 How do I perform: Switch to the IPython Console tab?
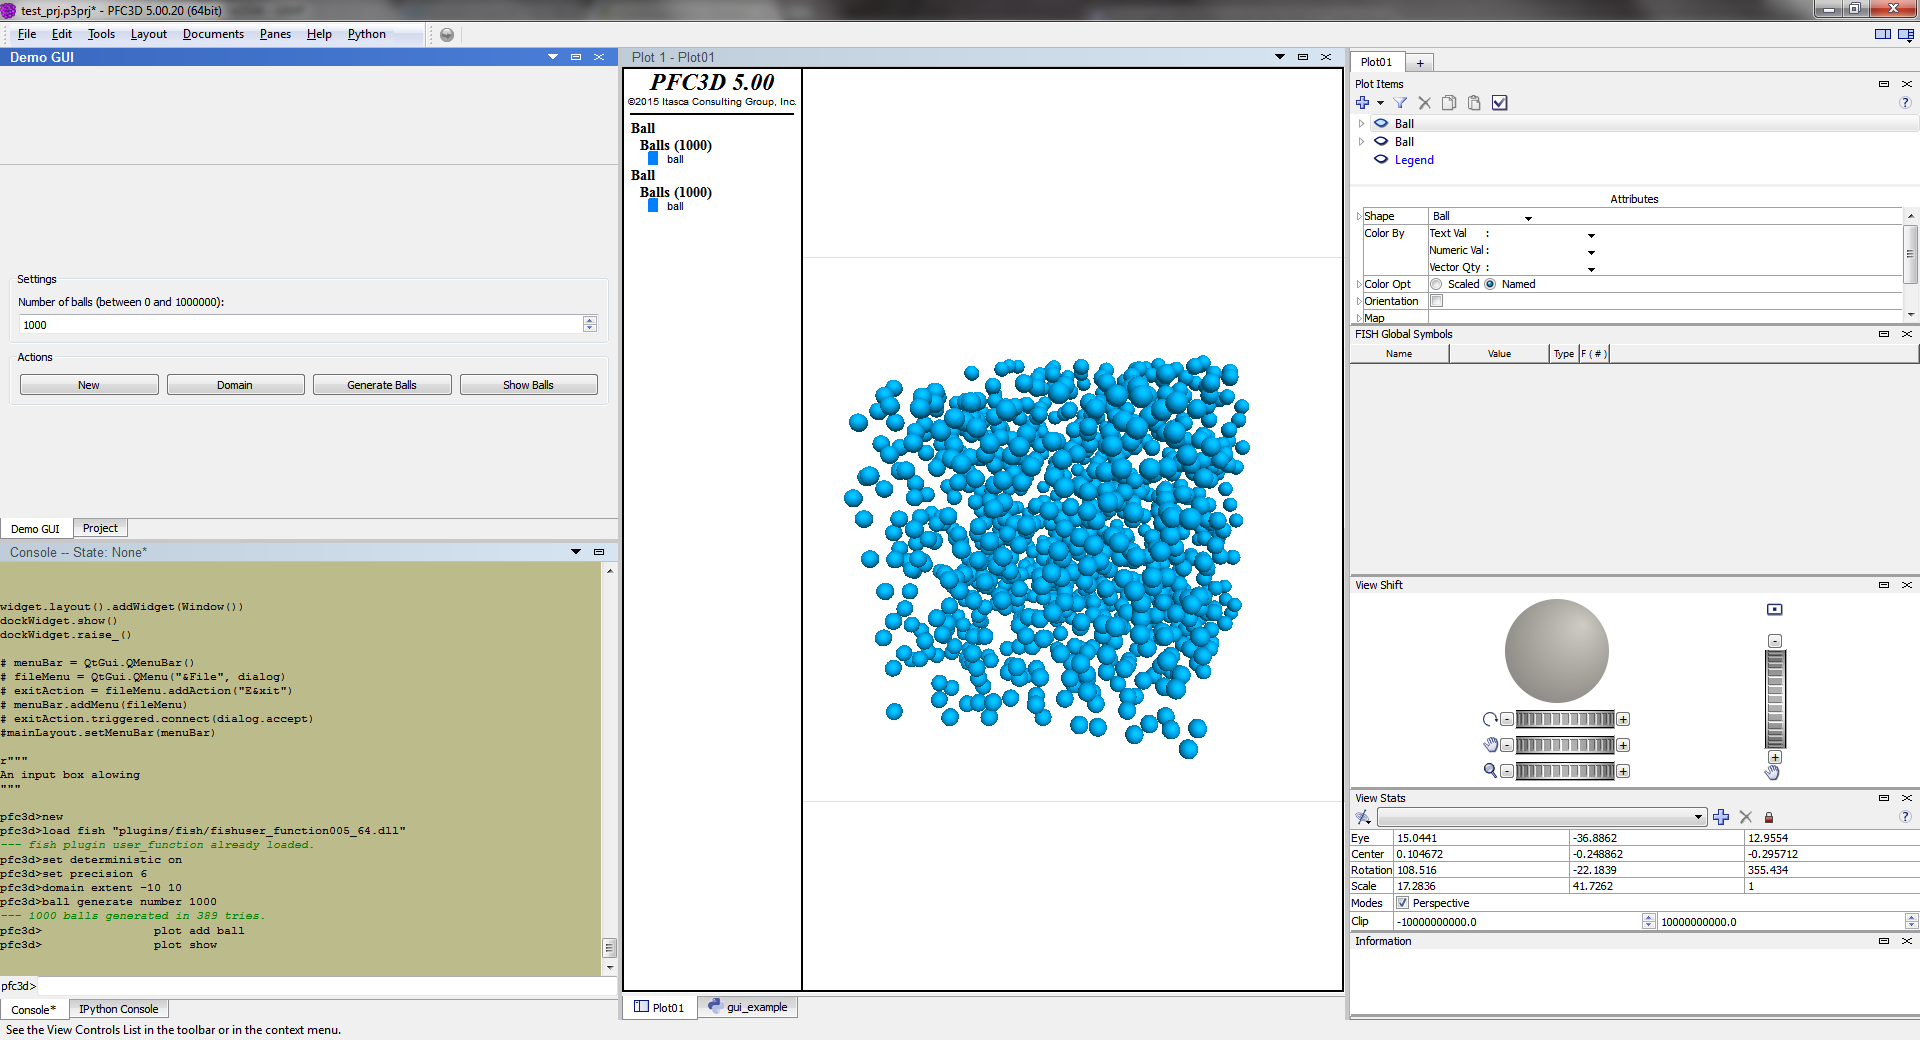119,1009
